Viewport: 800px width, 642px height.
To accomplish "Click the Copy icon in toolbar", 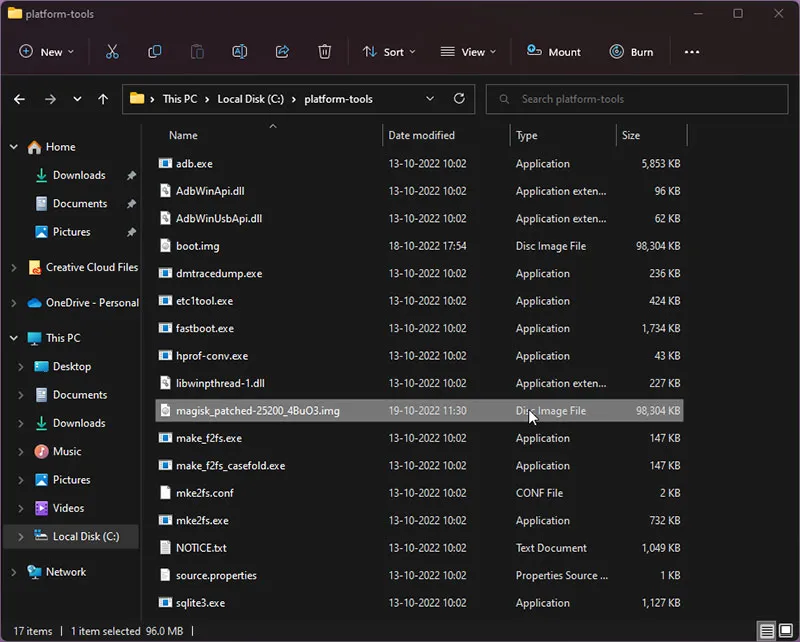I will (155, 52).
